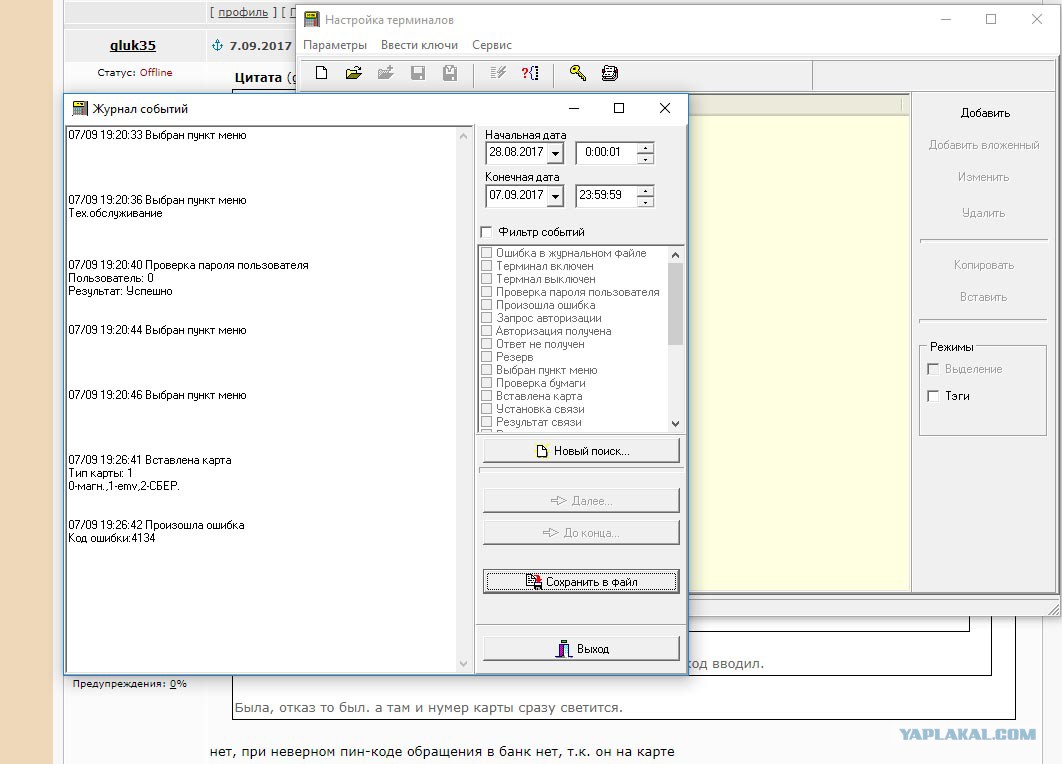Decrease start time 0:00:01 with down spinner
The height and width of the screenshot is (764, 1062).
[x=645, y=159]
